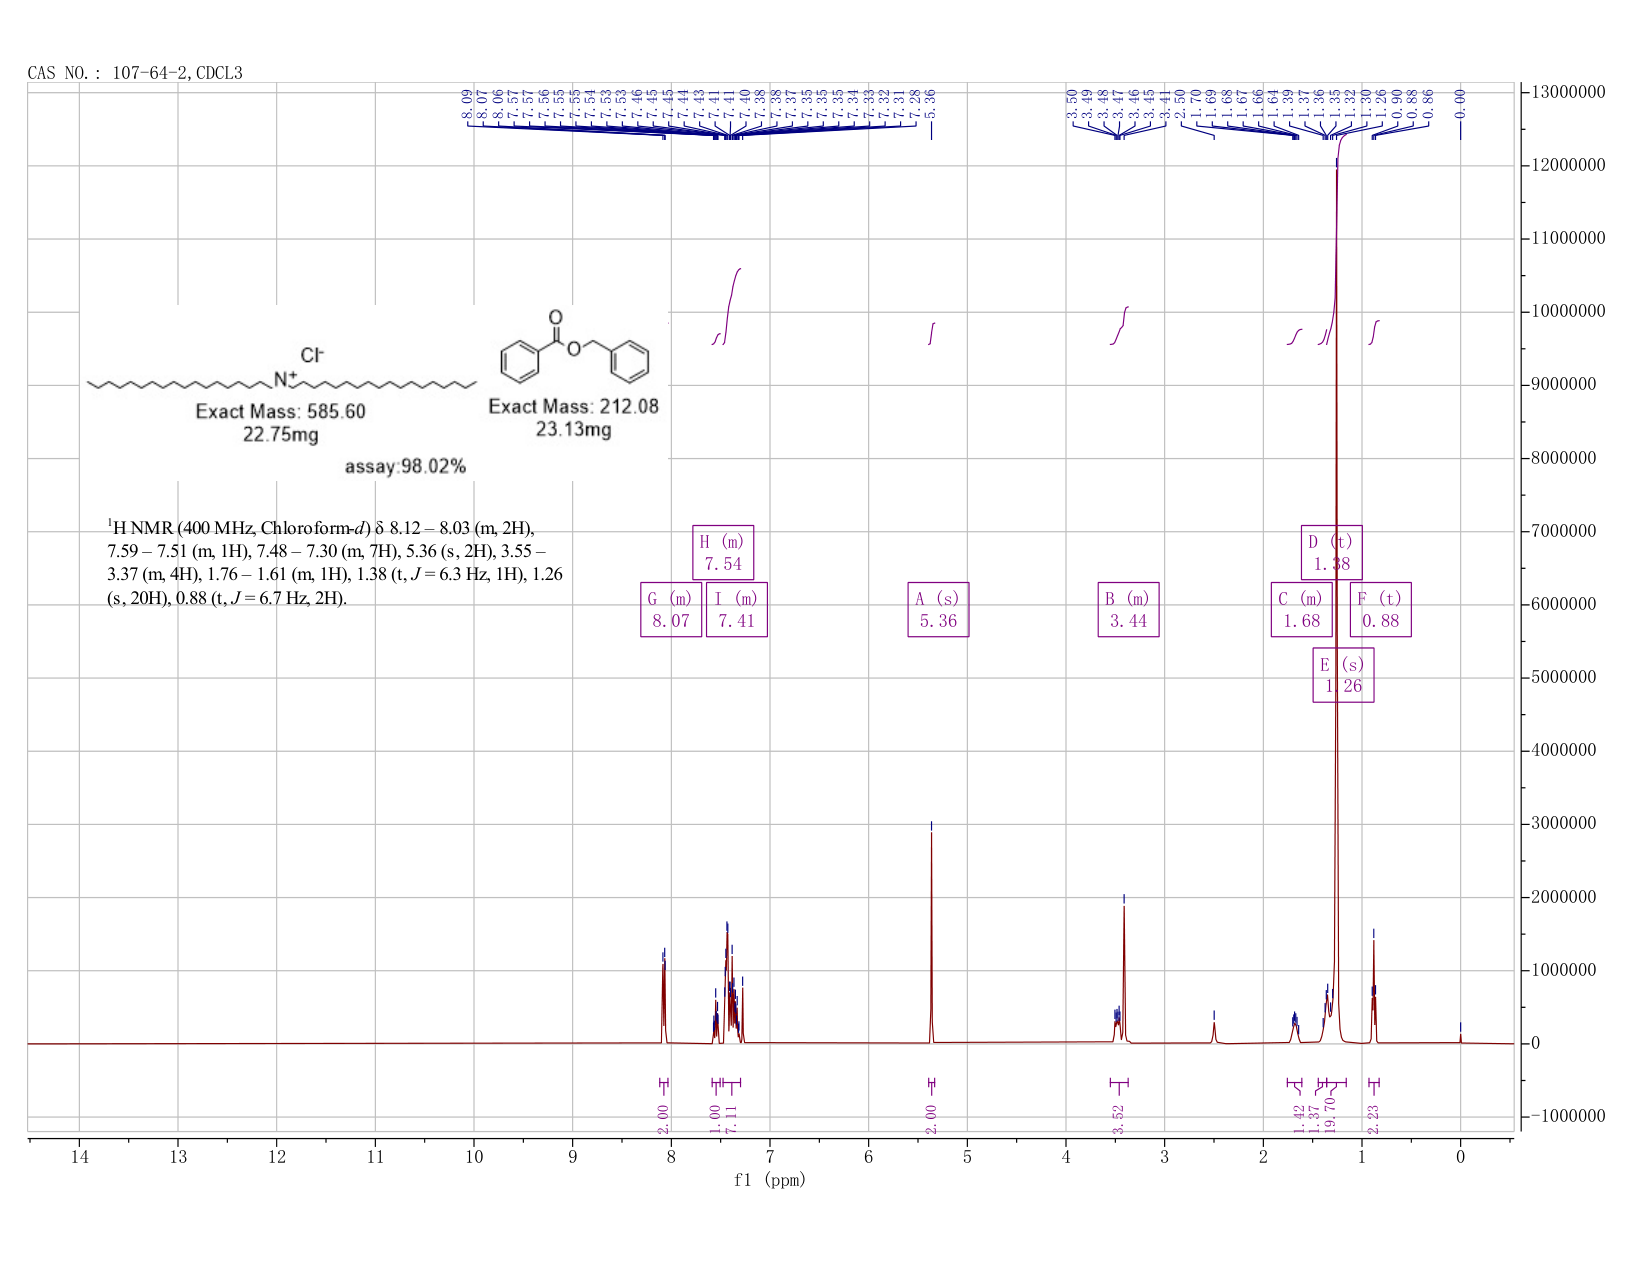Click the integral value 19.70

tap(1331, 1115)
